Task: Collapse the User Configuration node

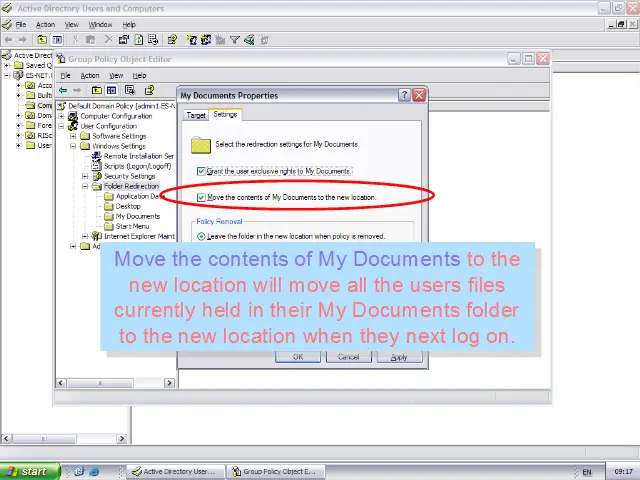Action: click(61, 126)
